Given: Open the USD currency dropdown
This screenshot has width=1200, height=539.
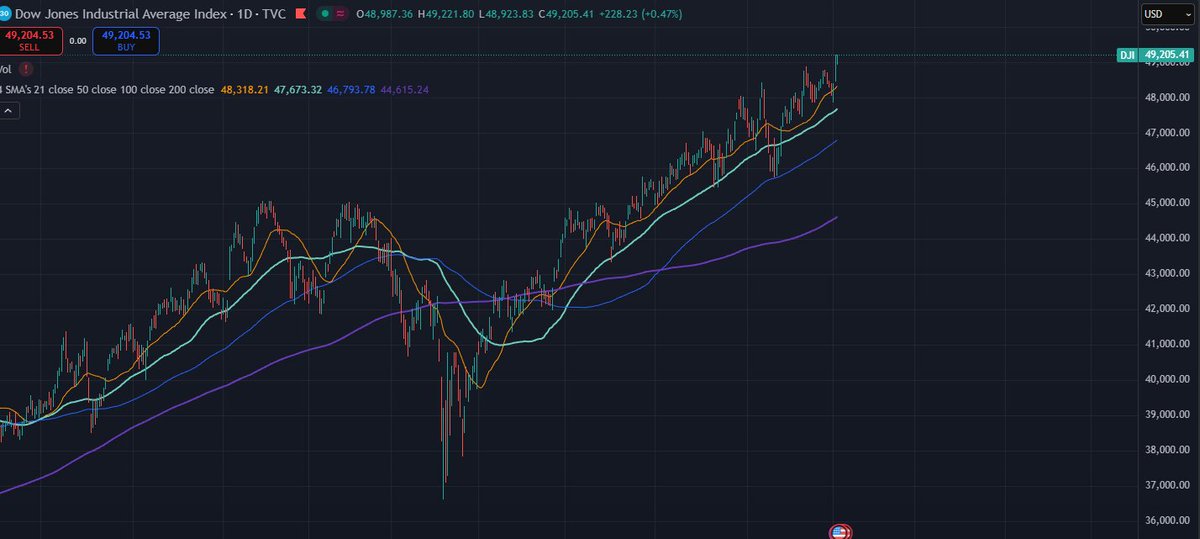Looking at the screenshot, I should click(x=1166, y=15).
